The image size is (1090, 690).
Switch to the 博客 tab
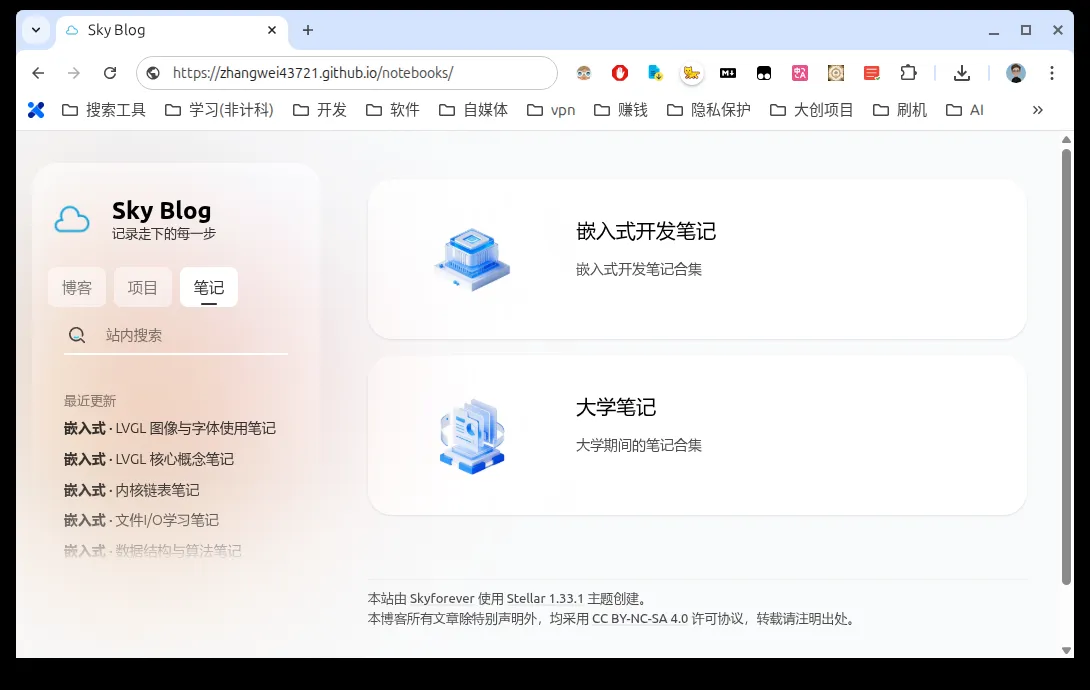pos(77,287)
